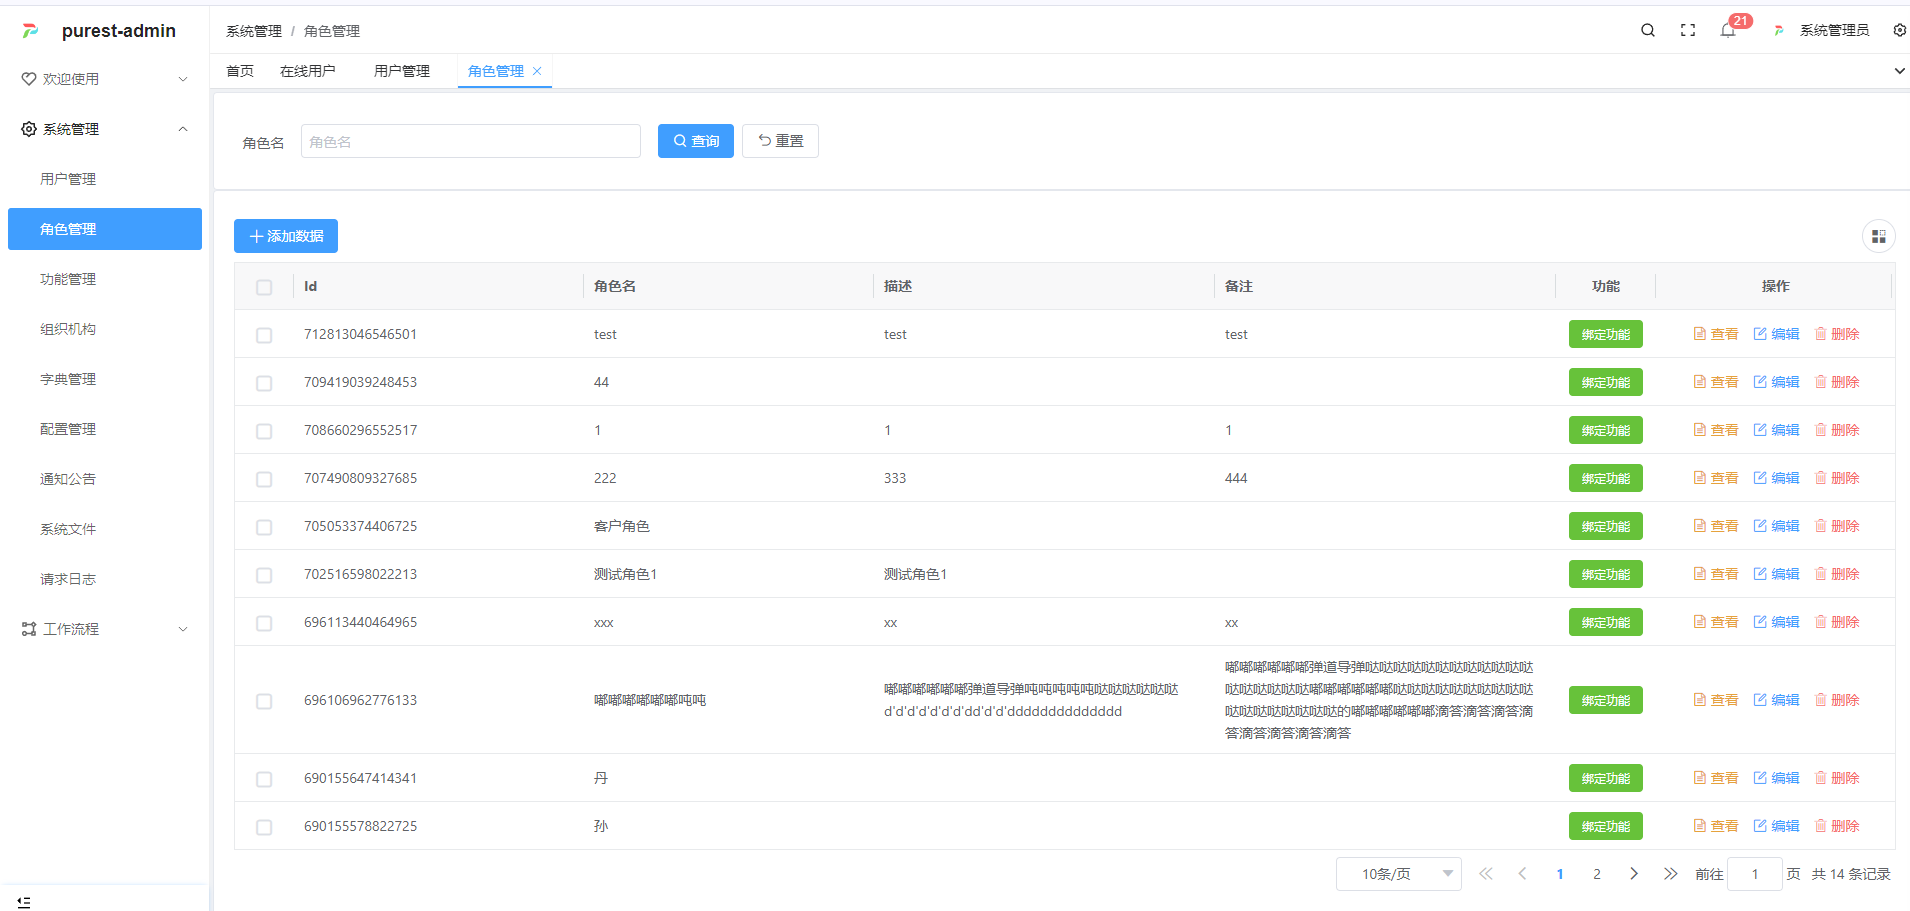Tick the checkbox for role id 712813046546501
The height and width of the screenshot is (911, 1910).
pos(264,335)
